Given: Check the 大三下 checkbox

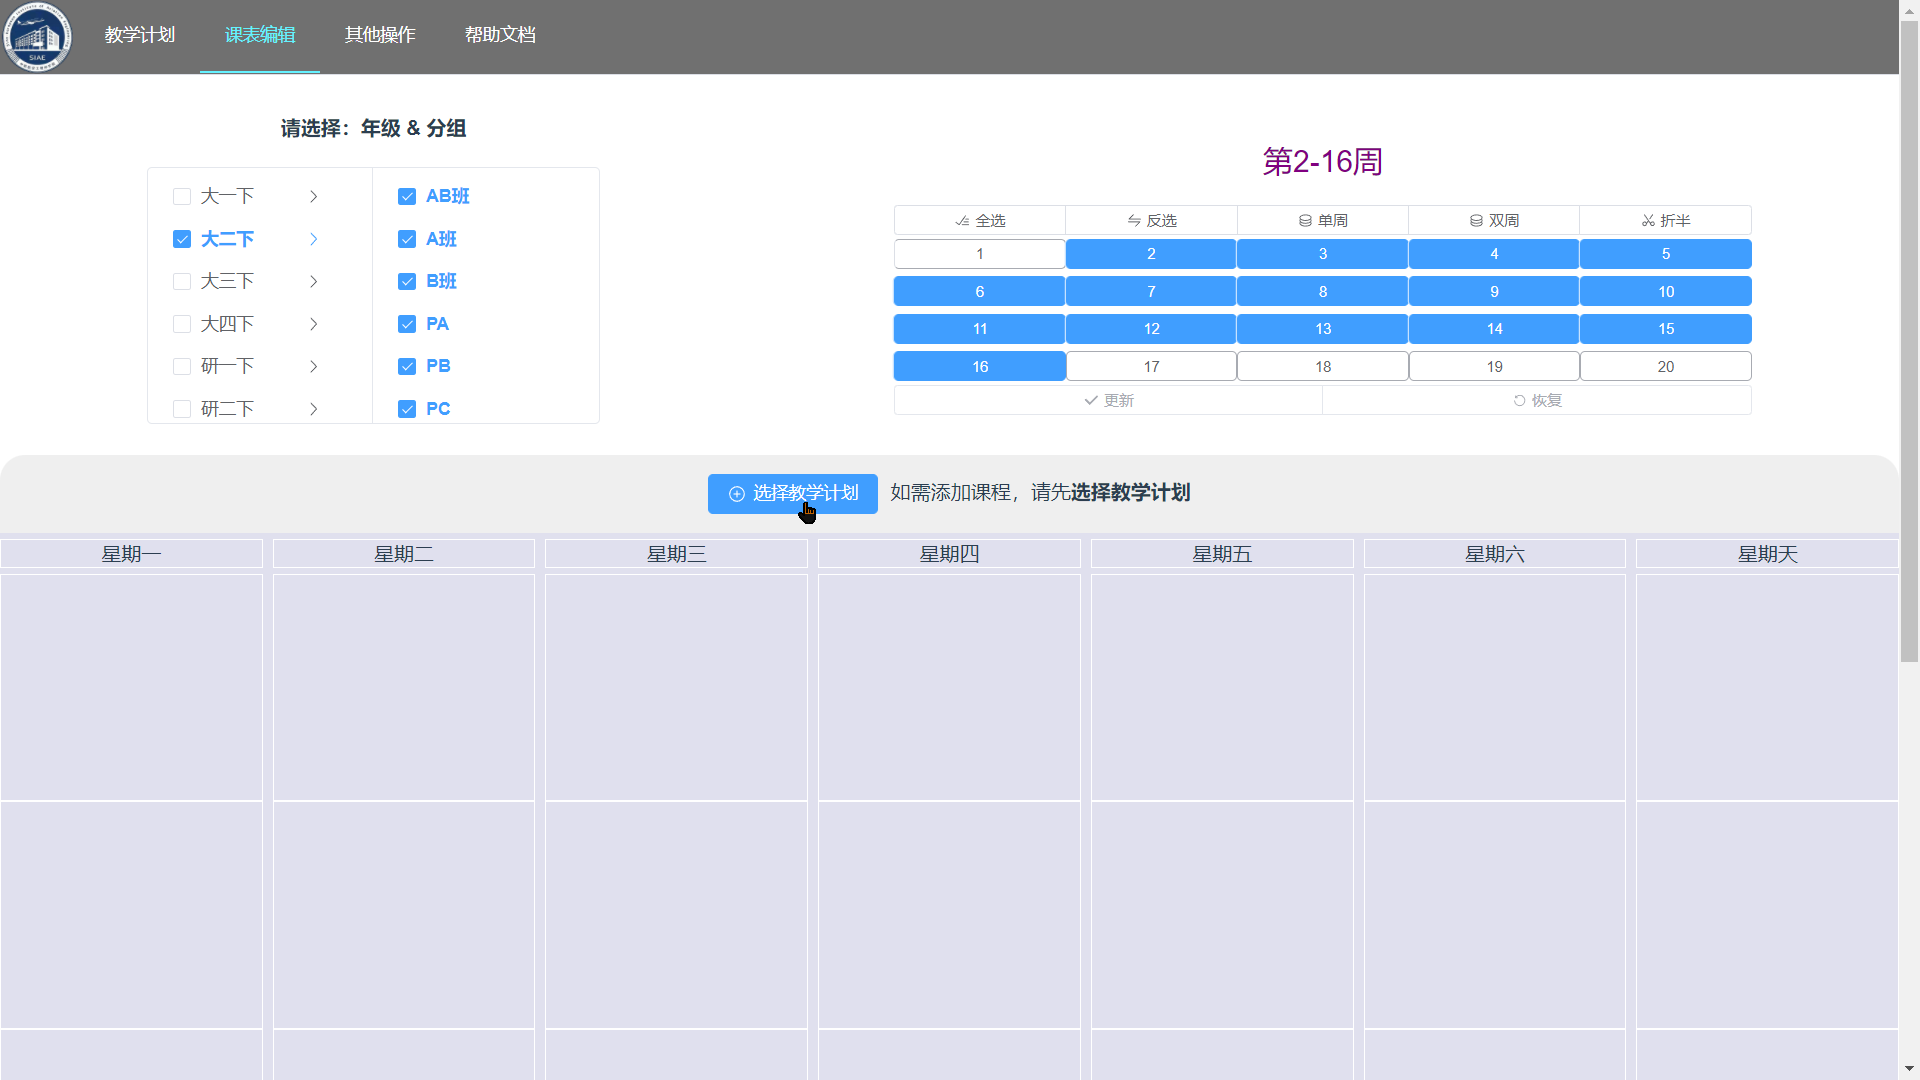Looking at the screenshot, I should [x=182, y=282].
